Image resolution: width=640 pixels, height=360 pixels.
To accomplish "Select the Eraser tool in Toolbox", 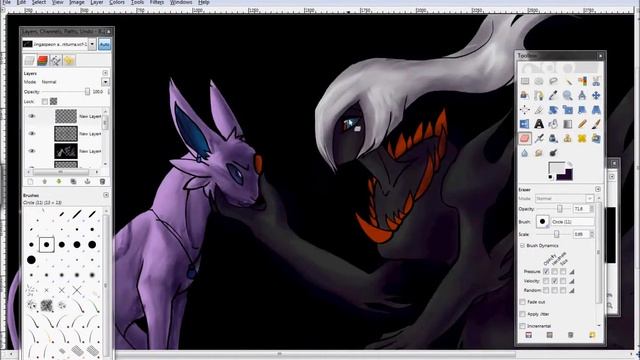I will 525,138.
